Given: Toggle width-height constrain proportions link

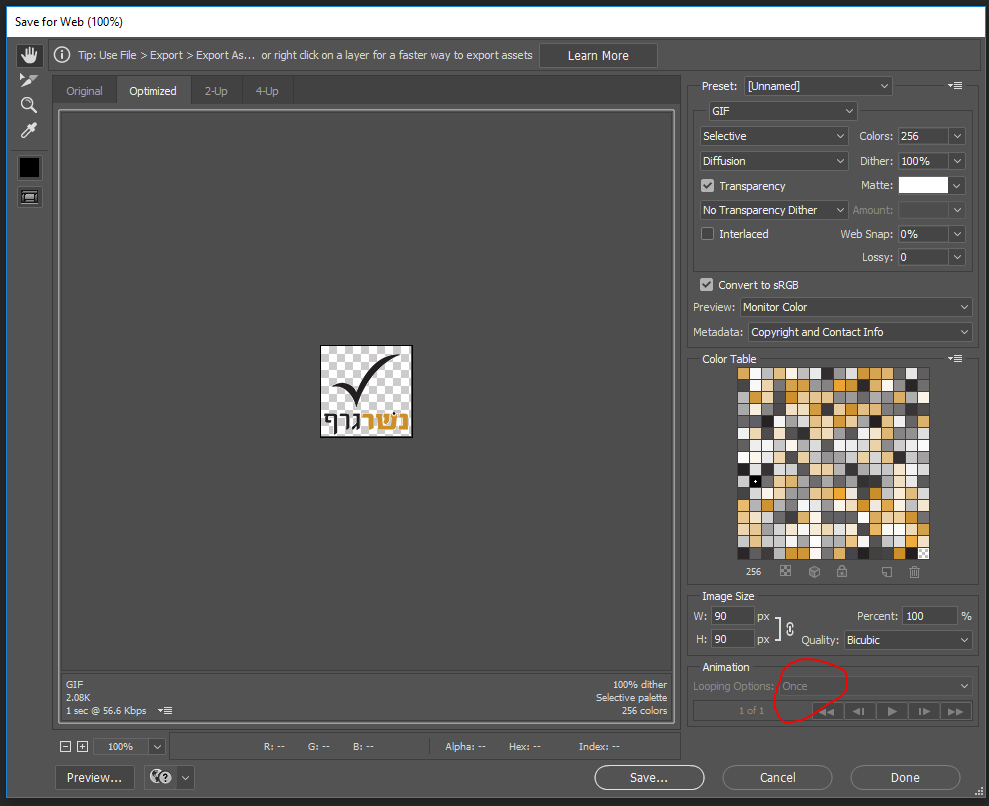Looking at the screenshot, I should click(790, 628).
